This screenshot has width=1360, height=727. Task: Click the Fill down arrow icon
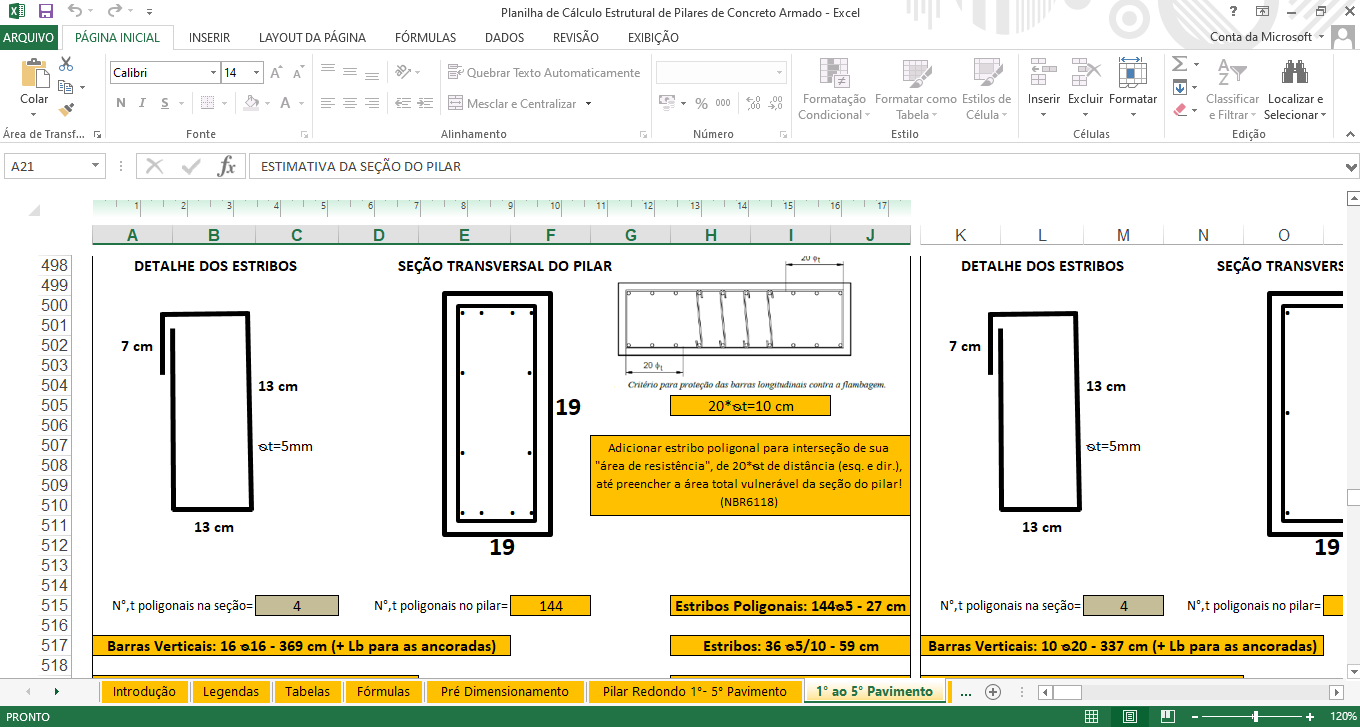[1179, 87]
